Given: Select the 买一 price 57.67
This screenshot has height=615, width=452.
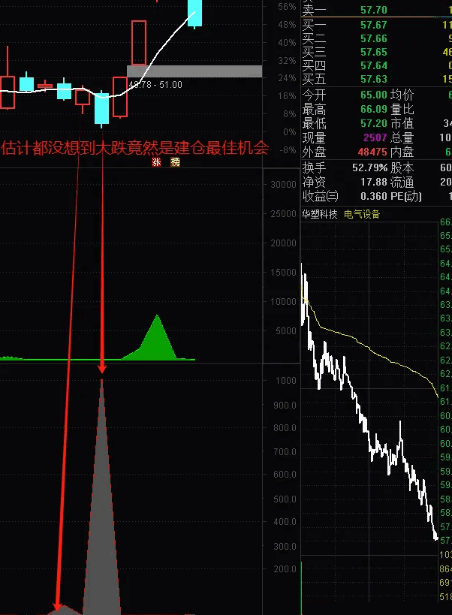Looking at the screenshot, I should [x=374, y=25].
